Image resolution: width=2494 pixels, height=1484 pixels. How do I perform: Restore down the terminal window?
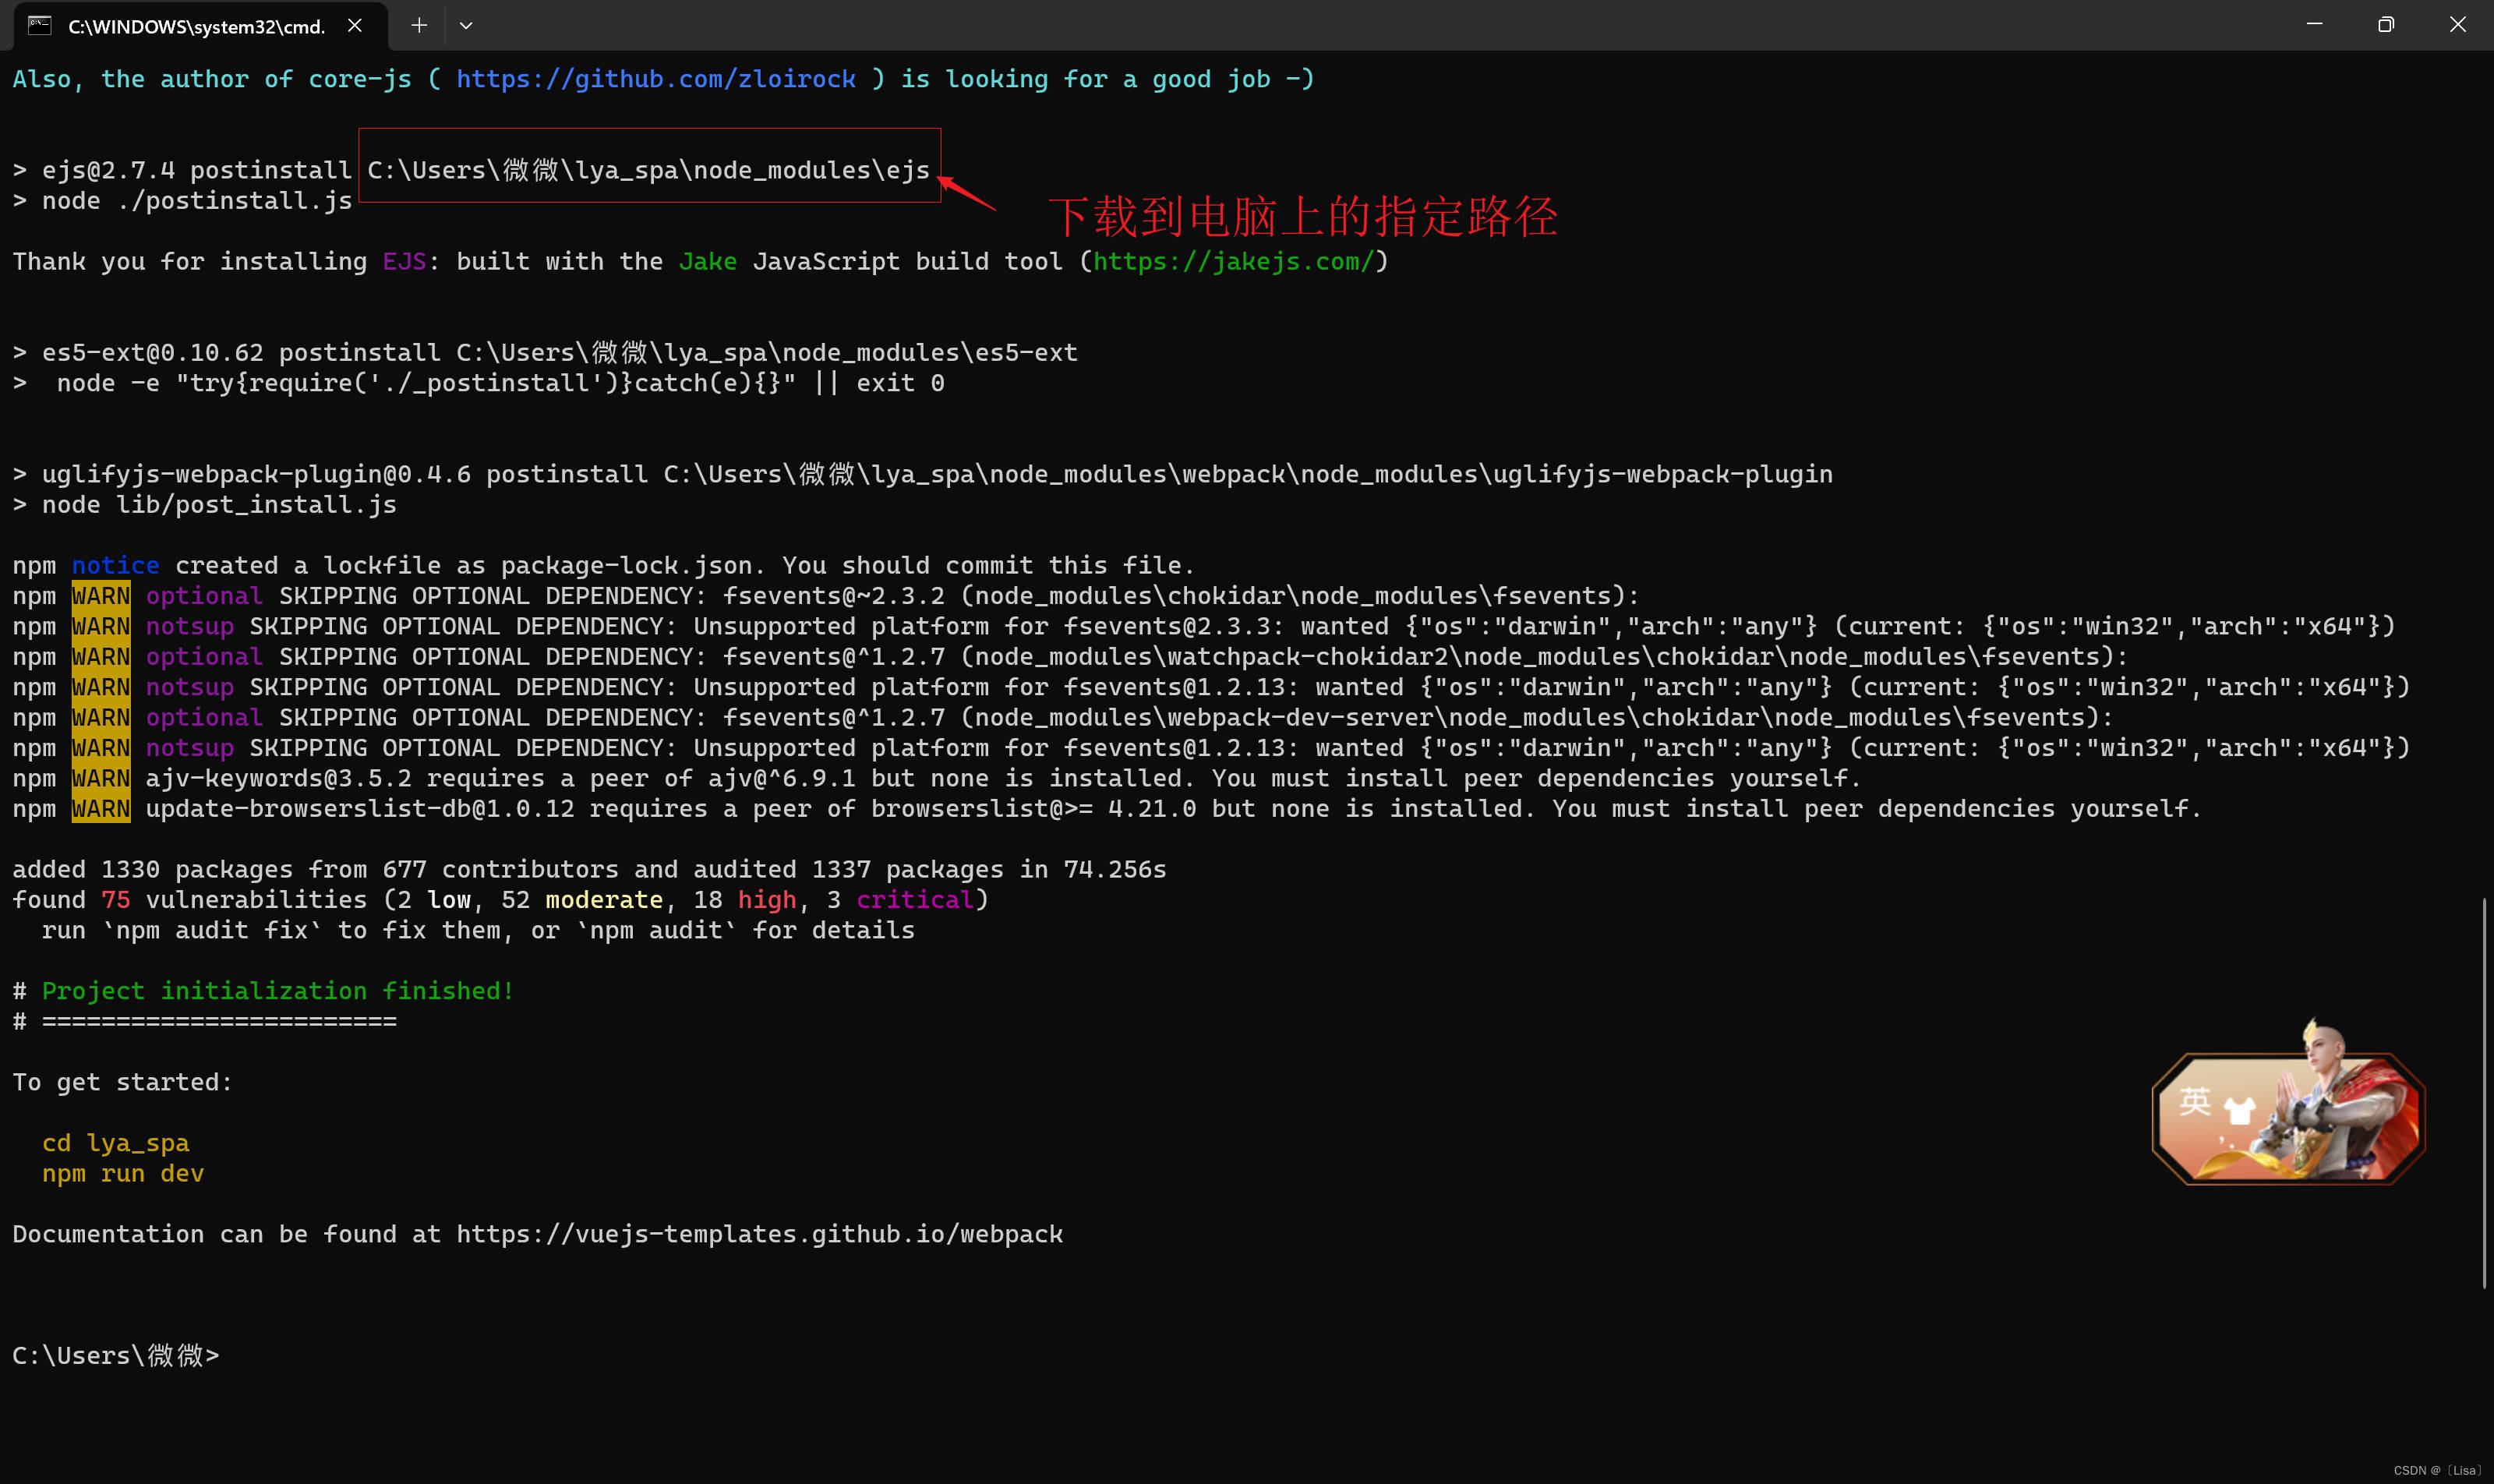pos(2386,24)
